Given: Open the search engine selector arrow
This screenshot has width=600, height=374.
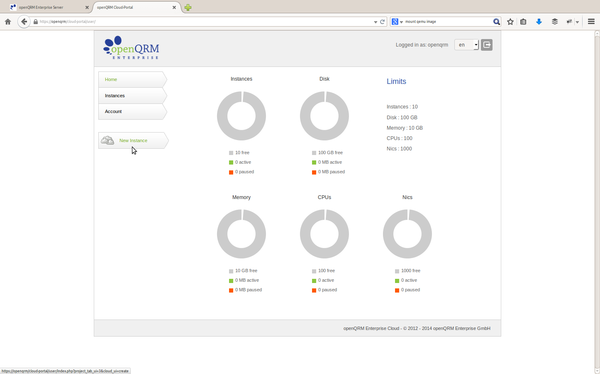Looking at the screenshot, I should click(x=401, y=22).
